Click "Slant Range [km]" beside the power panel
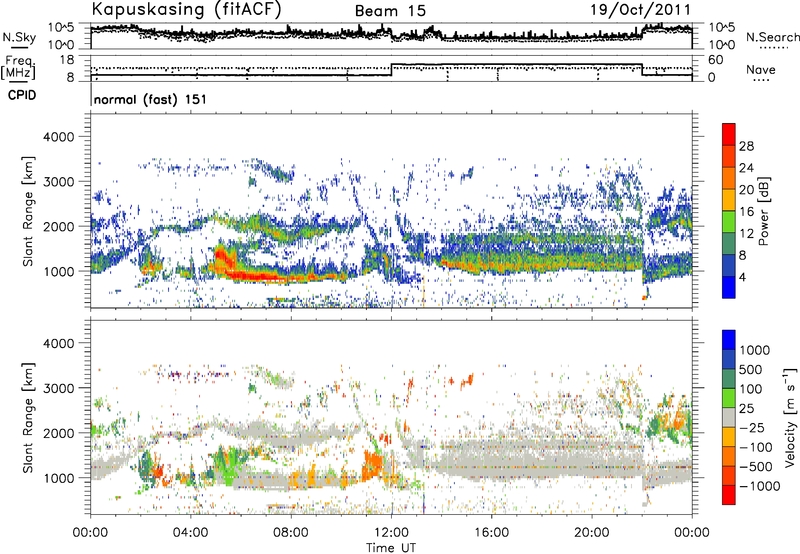The image size is (800, 554). (28, 211)
